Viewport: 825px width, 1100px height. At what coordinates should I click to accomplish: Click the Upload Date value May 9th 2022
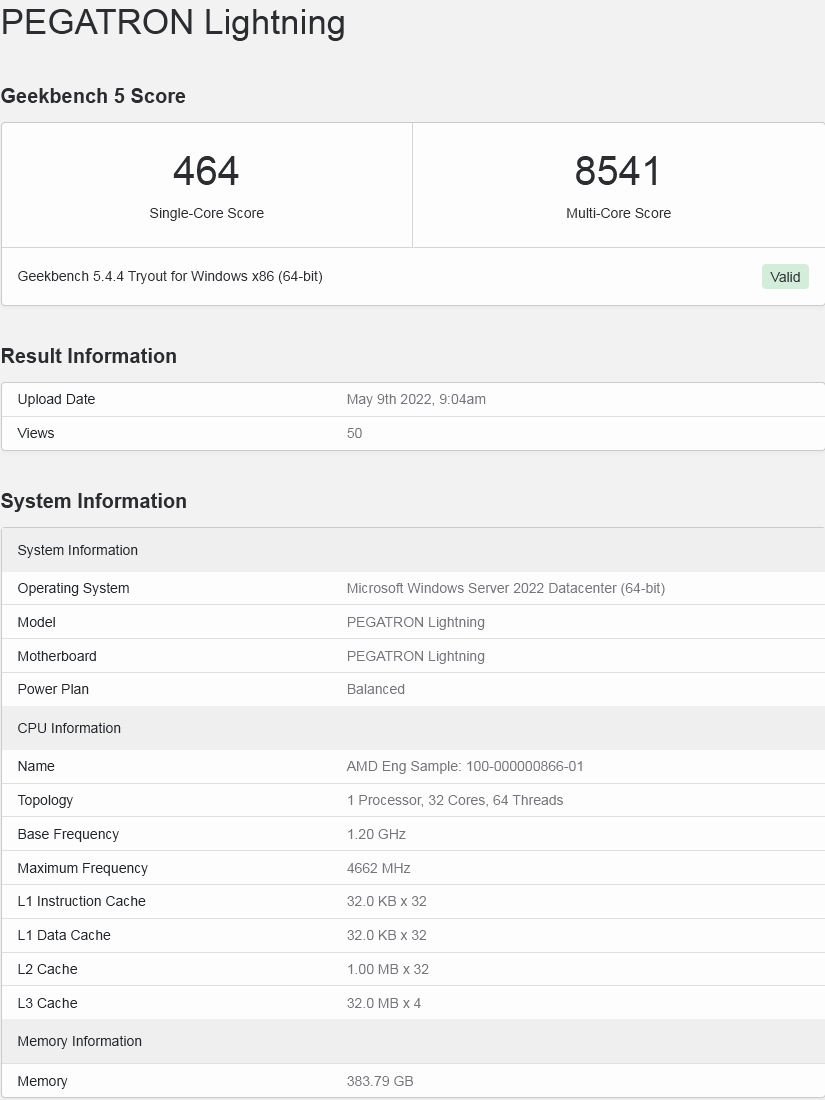416,399
